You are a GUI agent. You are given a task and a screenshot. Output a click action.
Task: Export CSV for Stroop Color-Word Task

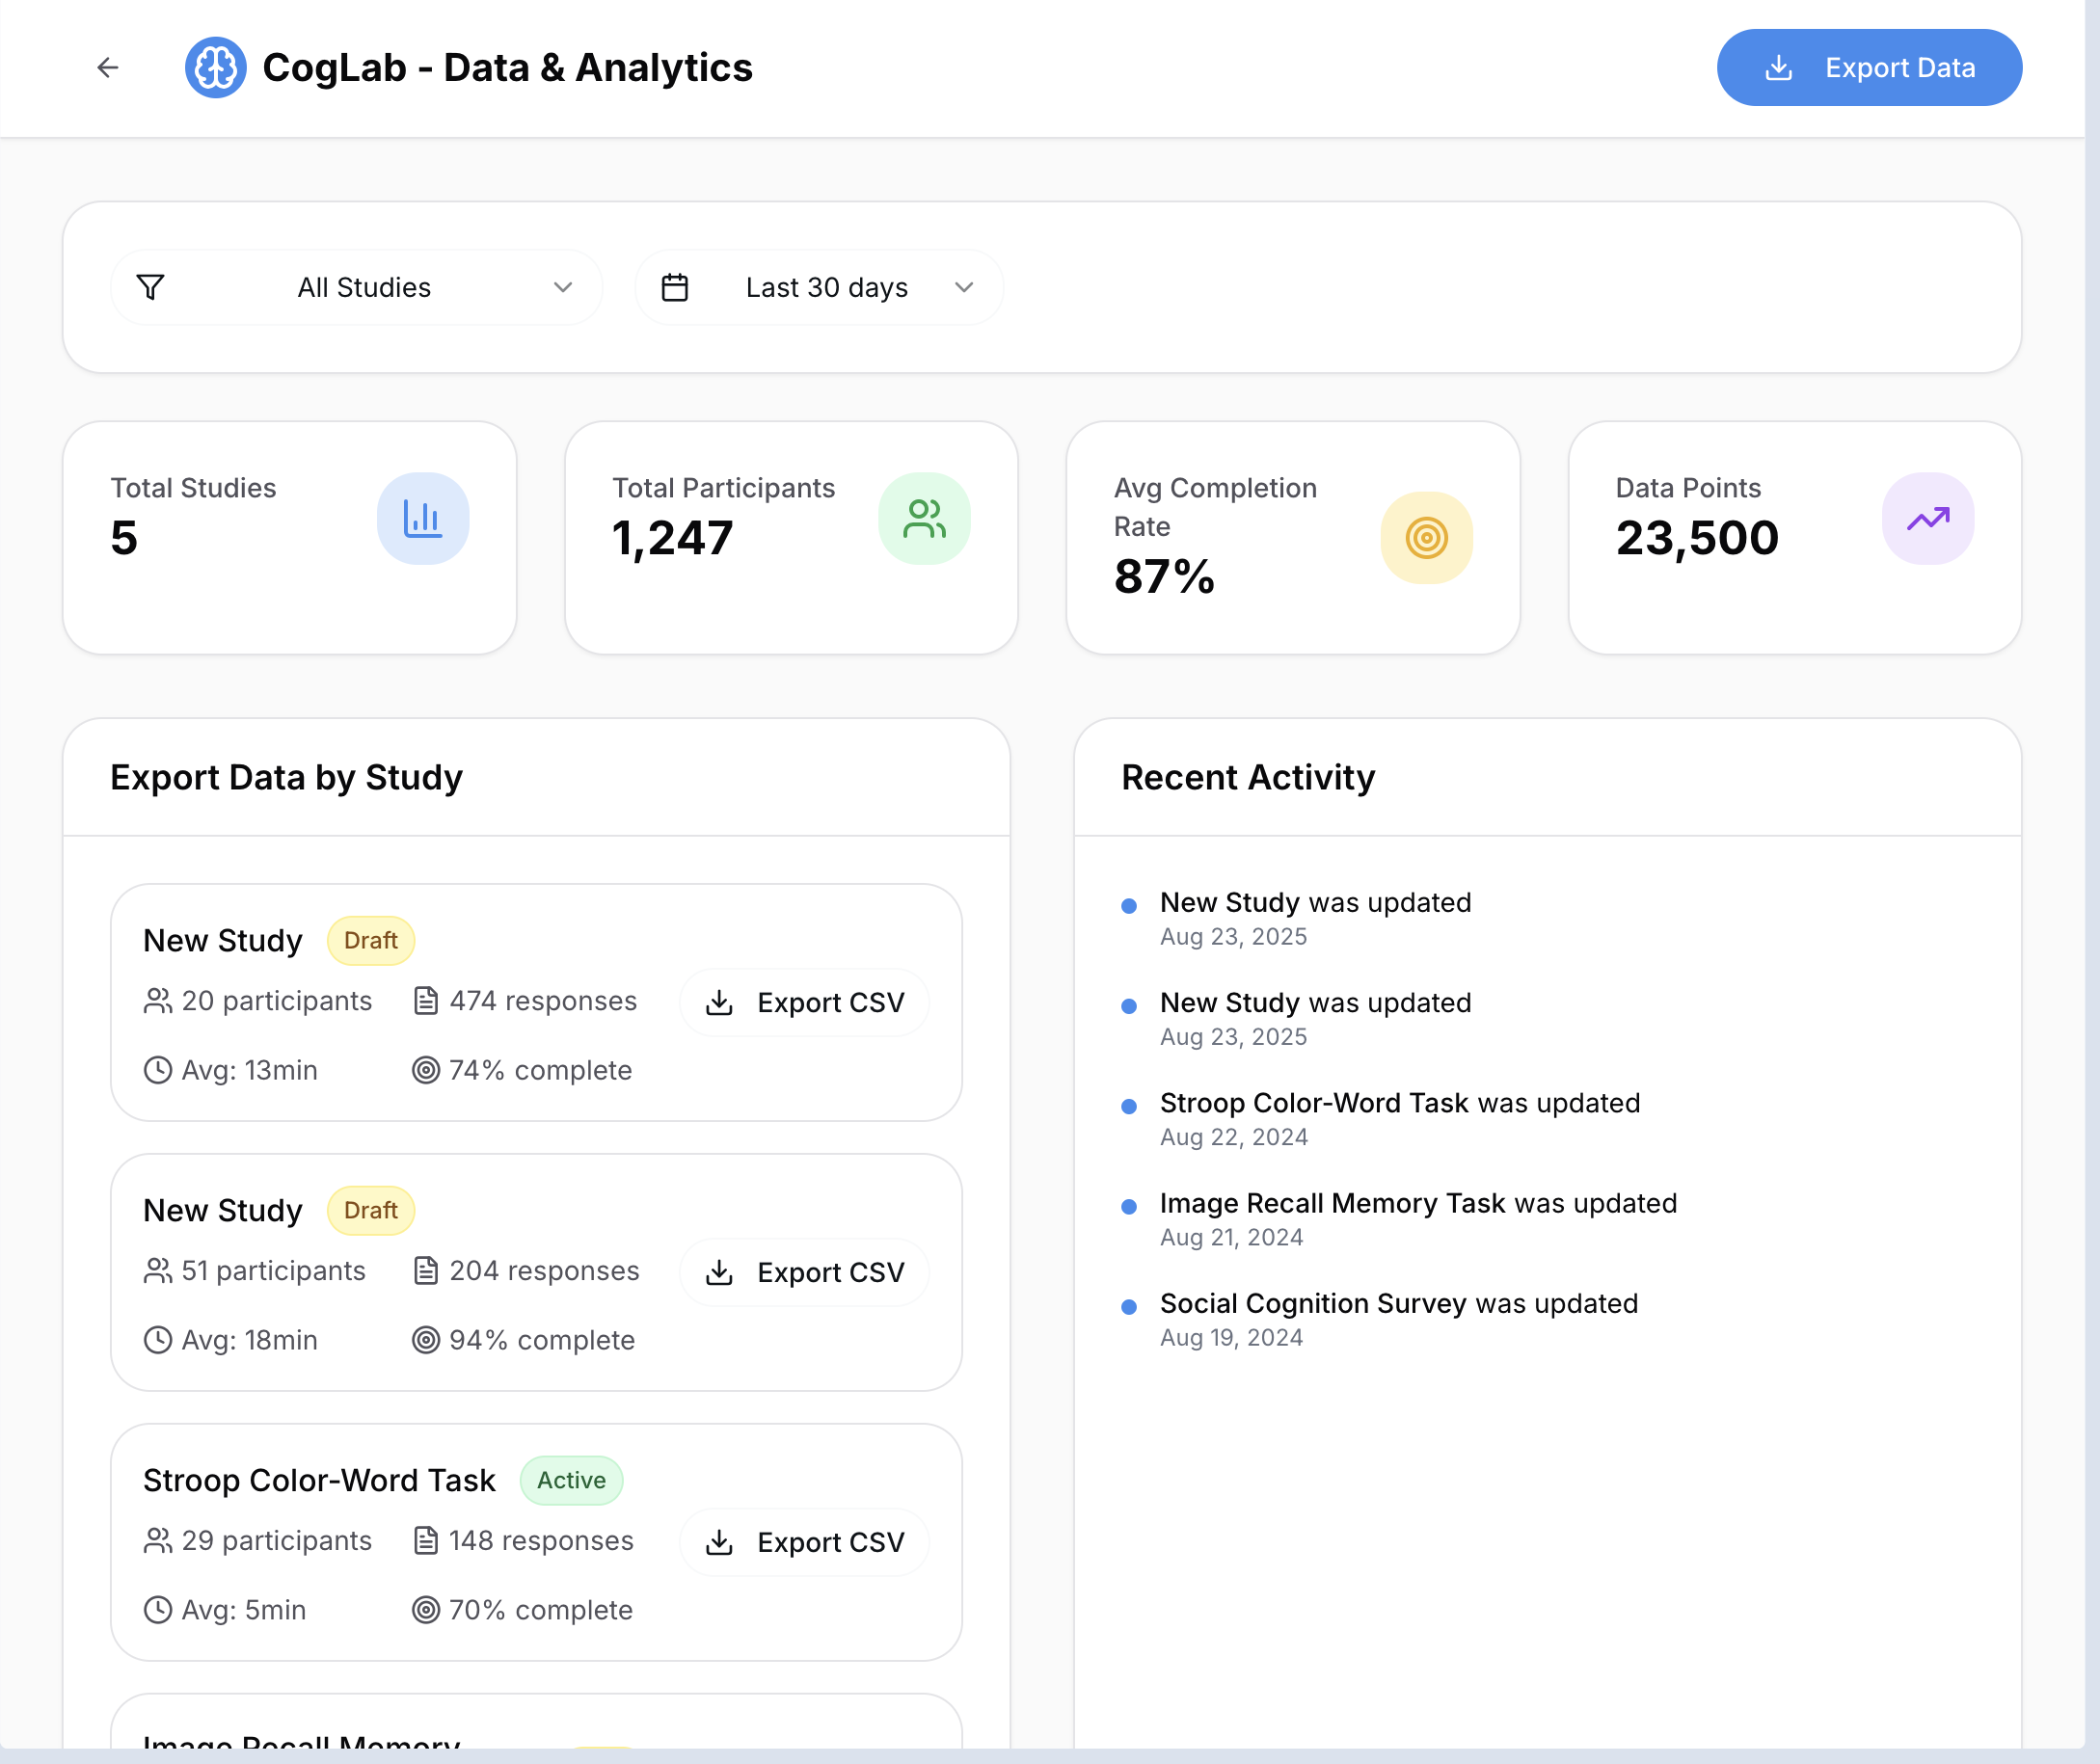pyautogui.click(x=804, y=1542)
